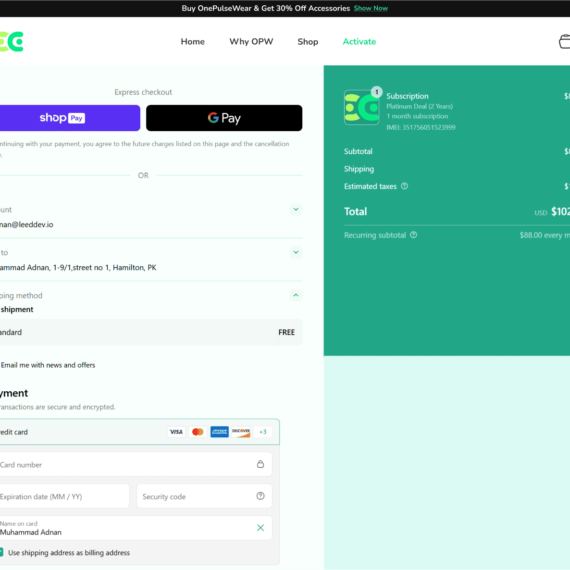Click the OPW logo in the header

pos(12,41)
